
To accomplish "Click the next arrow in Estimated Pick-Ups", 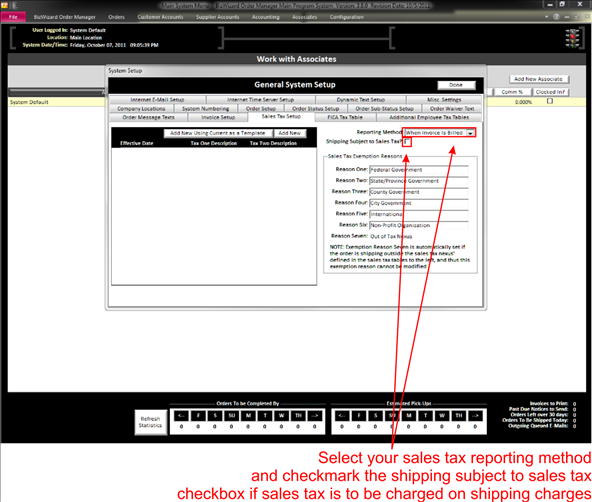I will point(475,416).
